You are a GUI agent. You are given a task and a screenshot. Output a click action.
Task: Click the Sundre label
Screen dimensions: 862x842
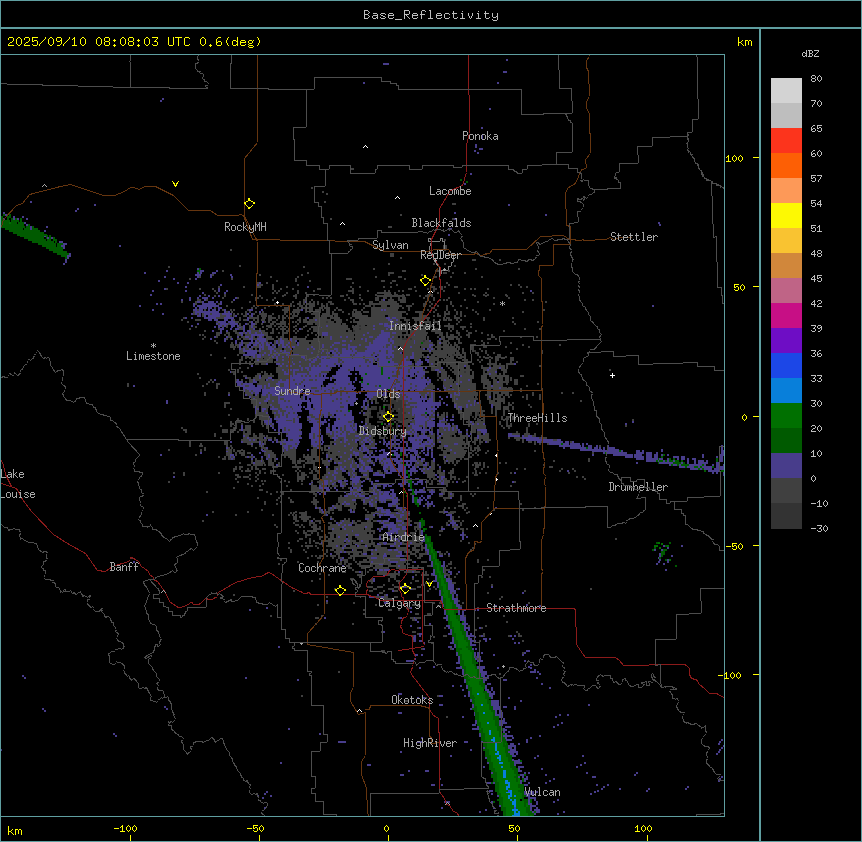[x=292, y=391]
